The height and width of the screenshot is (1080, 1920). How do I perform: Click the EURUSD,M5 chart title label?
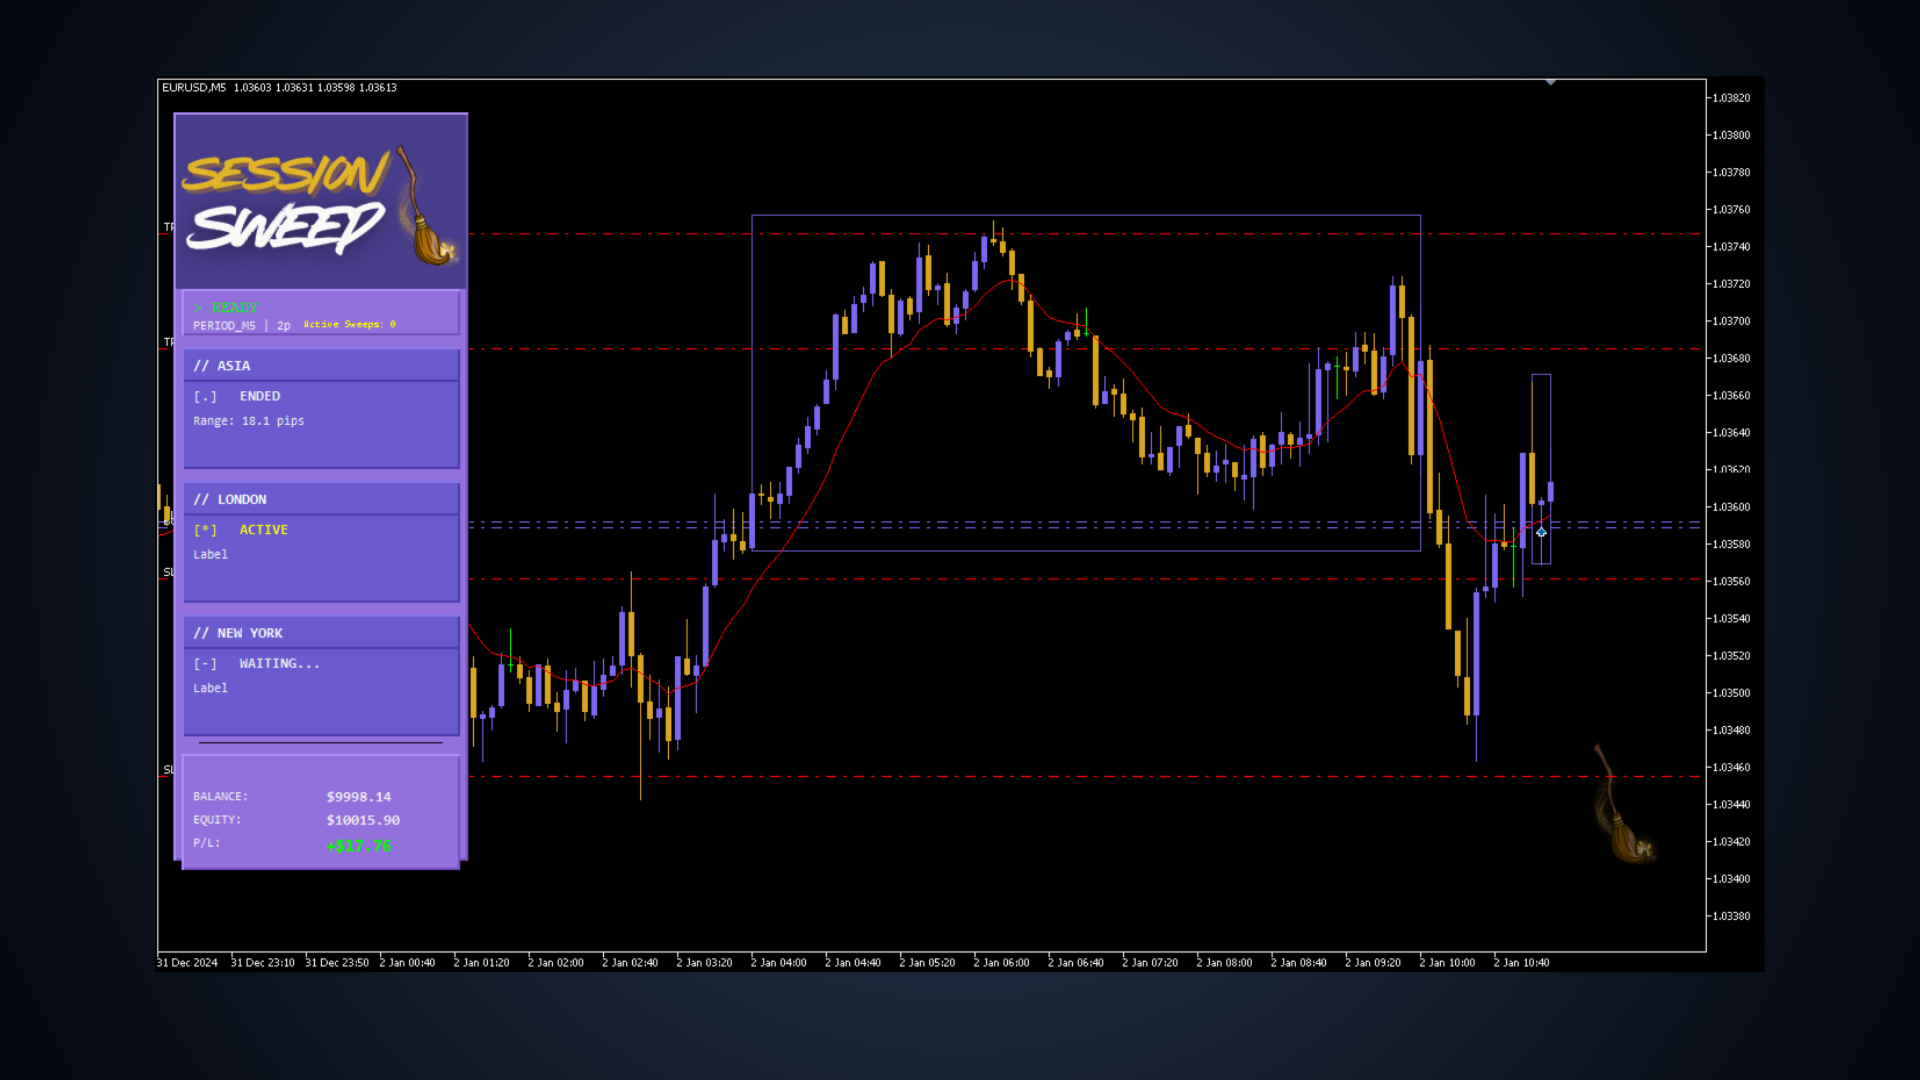point(194,88)
